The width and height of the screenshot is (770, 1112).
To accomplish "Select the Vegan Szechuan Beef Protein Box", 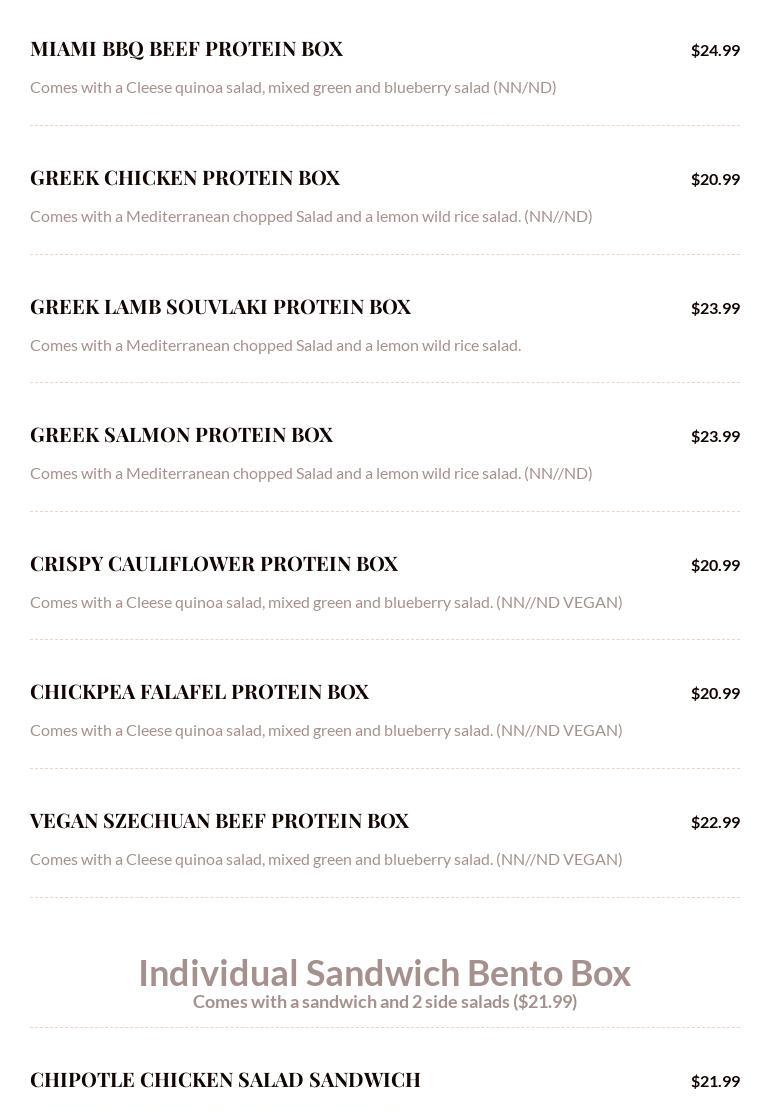I will coord(219,821).
